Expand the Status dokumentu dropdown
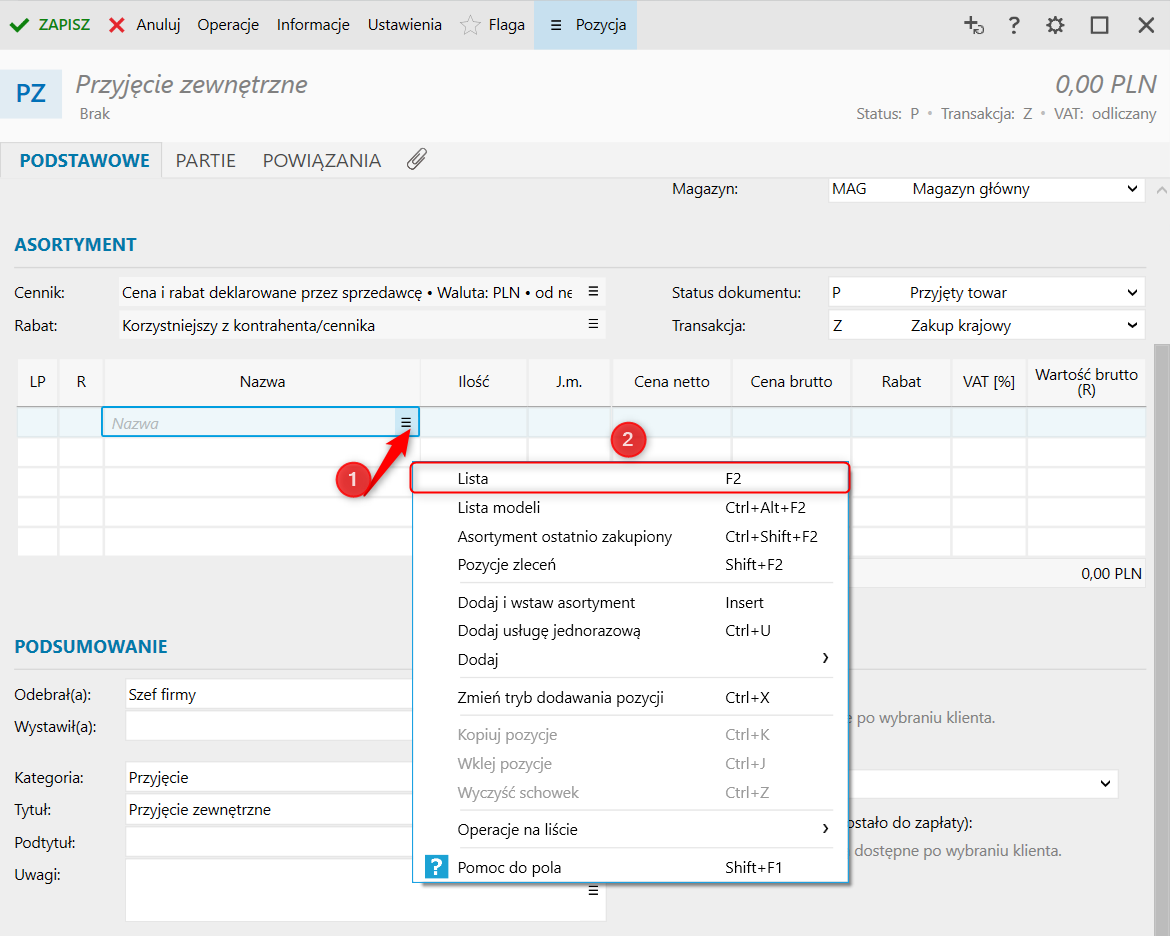 (1132, 293)
